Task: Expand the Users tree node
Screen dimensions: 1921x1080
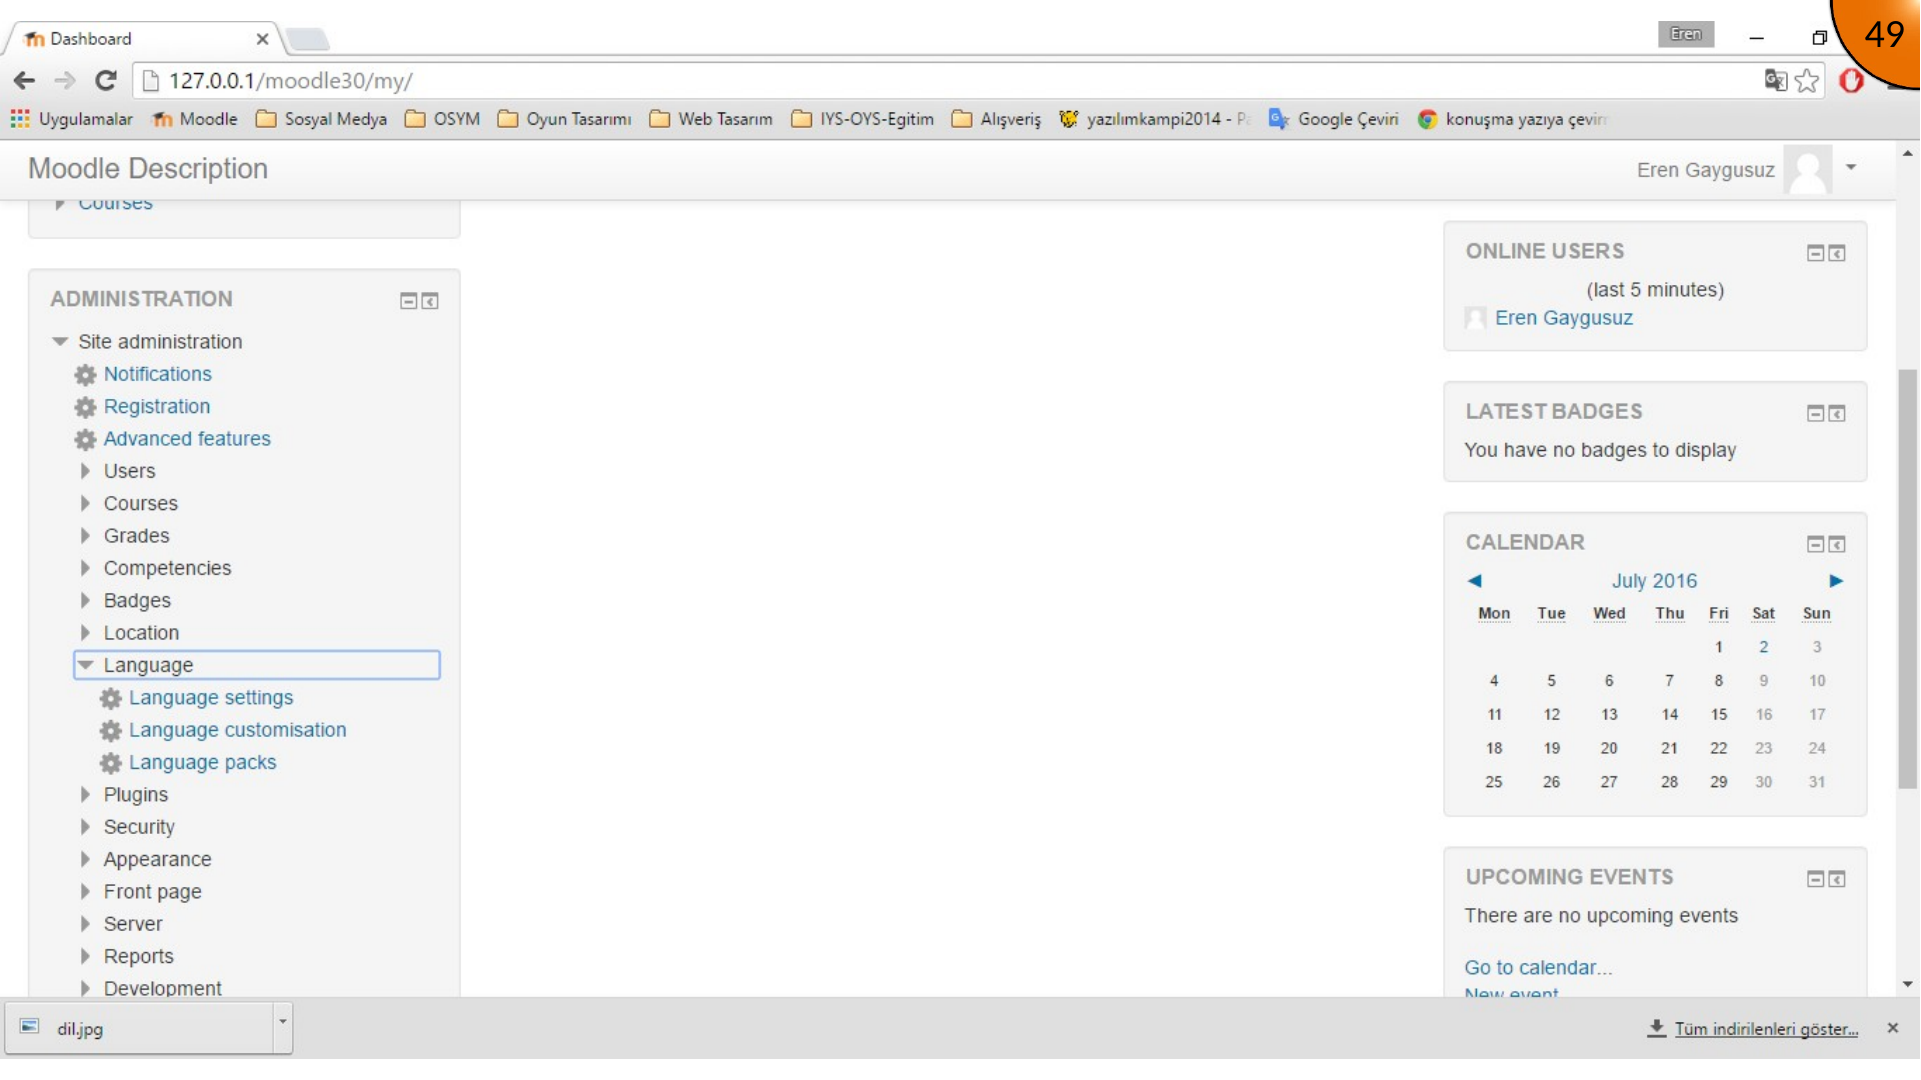Action: pyautogui.click(x=85, y=471)
